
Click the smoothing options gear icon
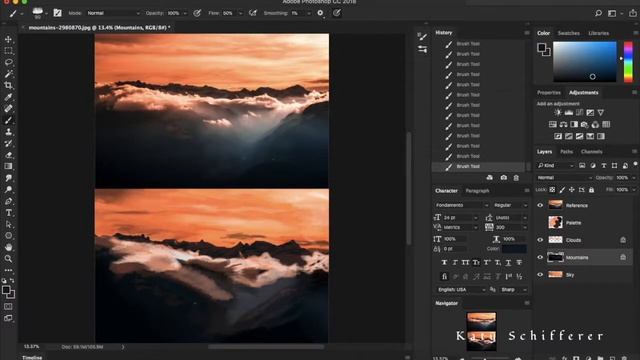(x=320, y=13)
